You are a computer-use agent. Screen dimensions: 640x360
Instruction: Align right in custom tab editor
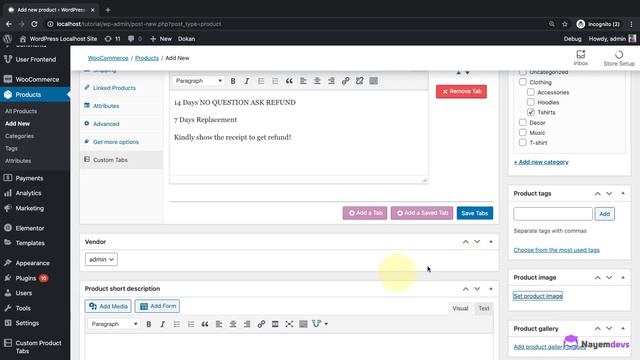pyautogui.click(x=331, y=81)
